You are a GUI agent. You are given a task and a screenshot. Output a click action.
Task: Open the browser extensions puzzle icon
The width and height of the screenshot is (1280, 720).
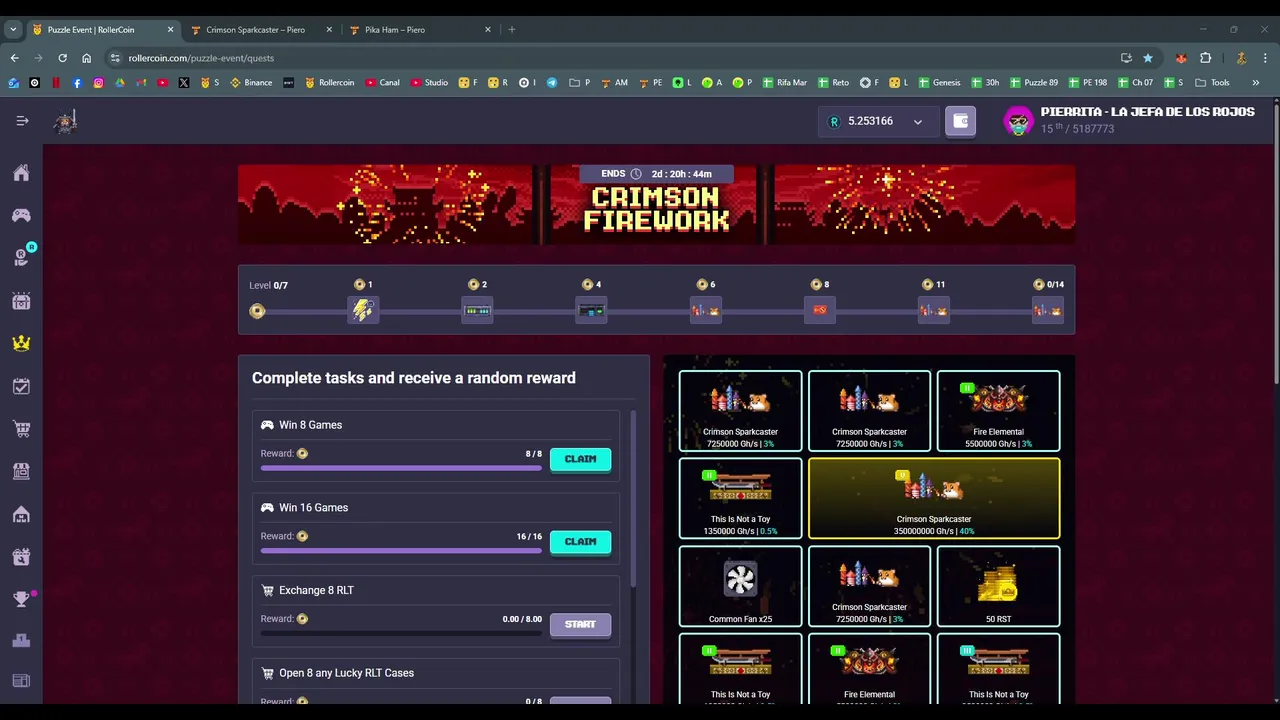pos(1205,58)
